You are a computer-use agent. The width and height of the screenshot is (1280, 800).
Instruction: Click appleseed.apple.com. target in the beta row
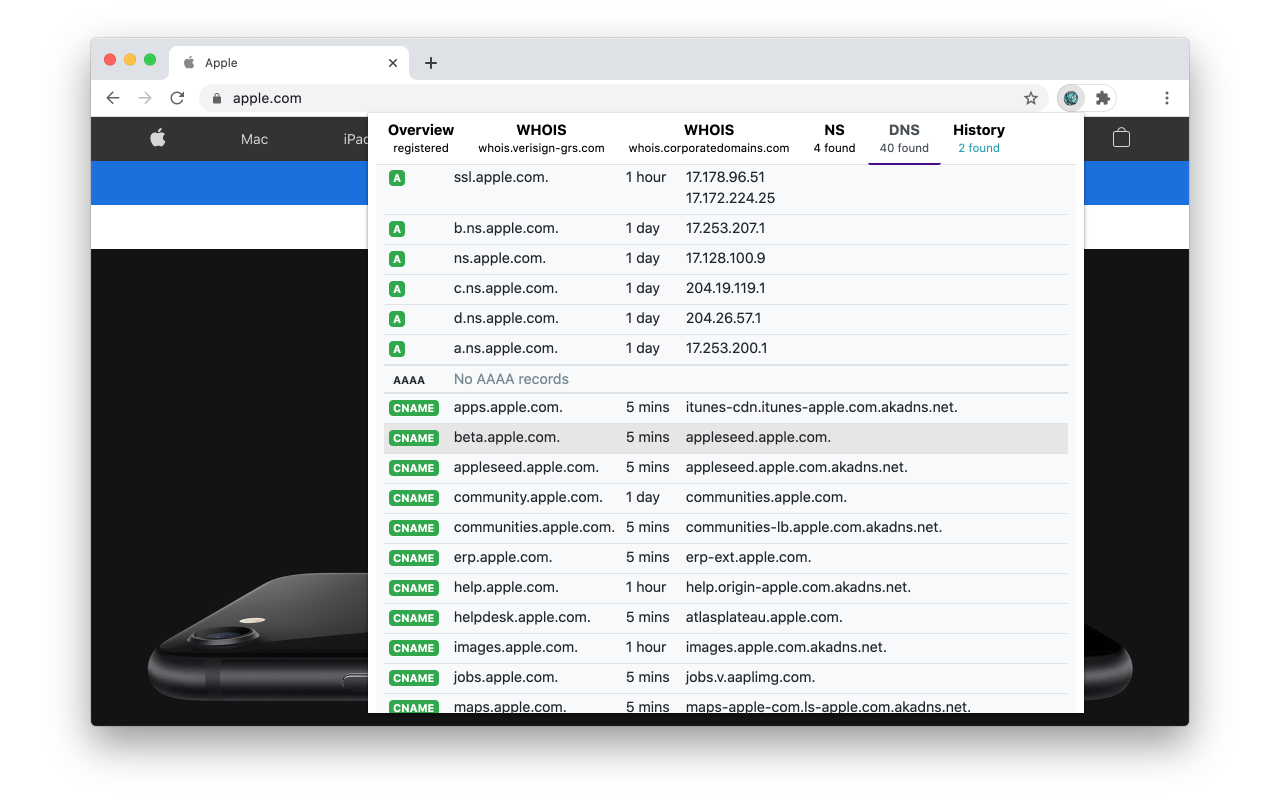(758, 437)
